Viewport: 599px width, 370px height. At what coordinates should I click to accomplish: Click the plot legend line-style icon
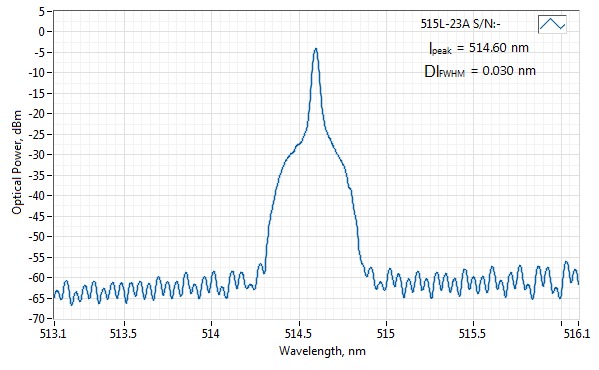tap(552, 24)
